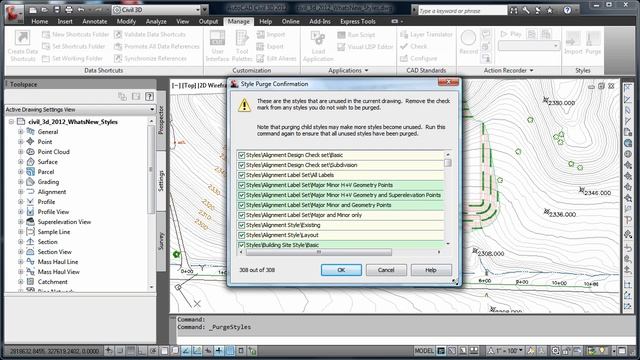Uncheck Major and Minor only label set
The image size is (640, 360).
(x=242, y=215)
